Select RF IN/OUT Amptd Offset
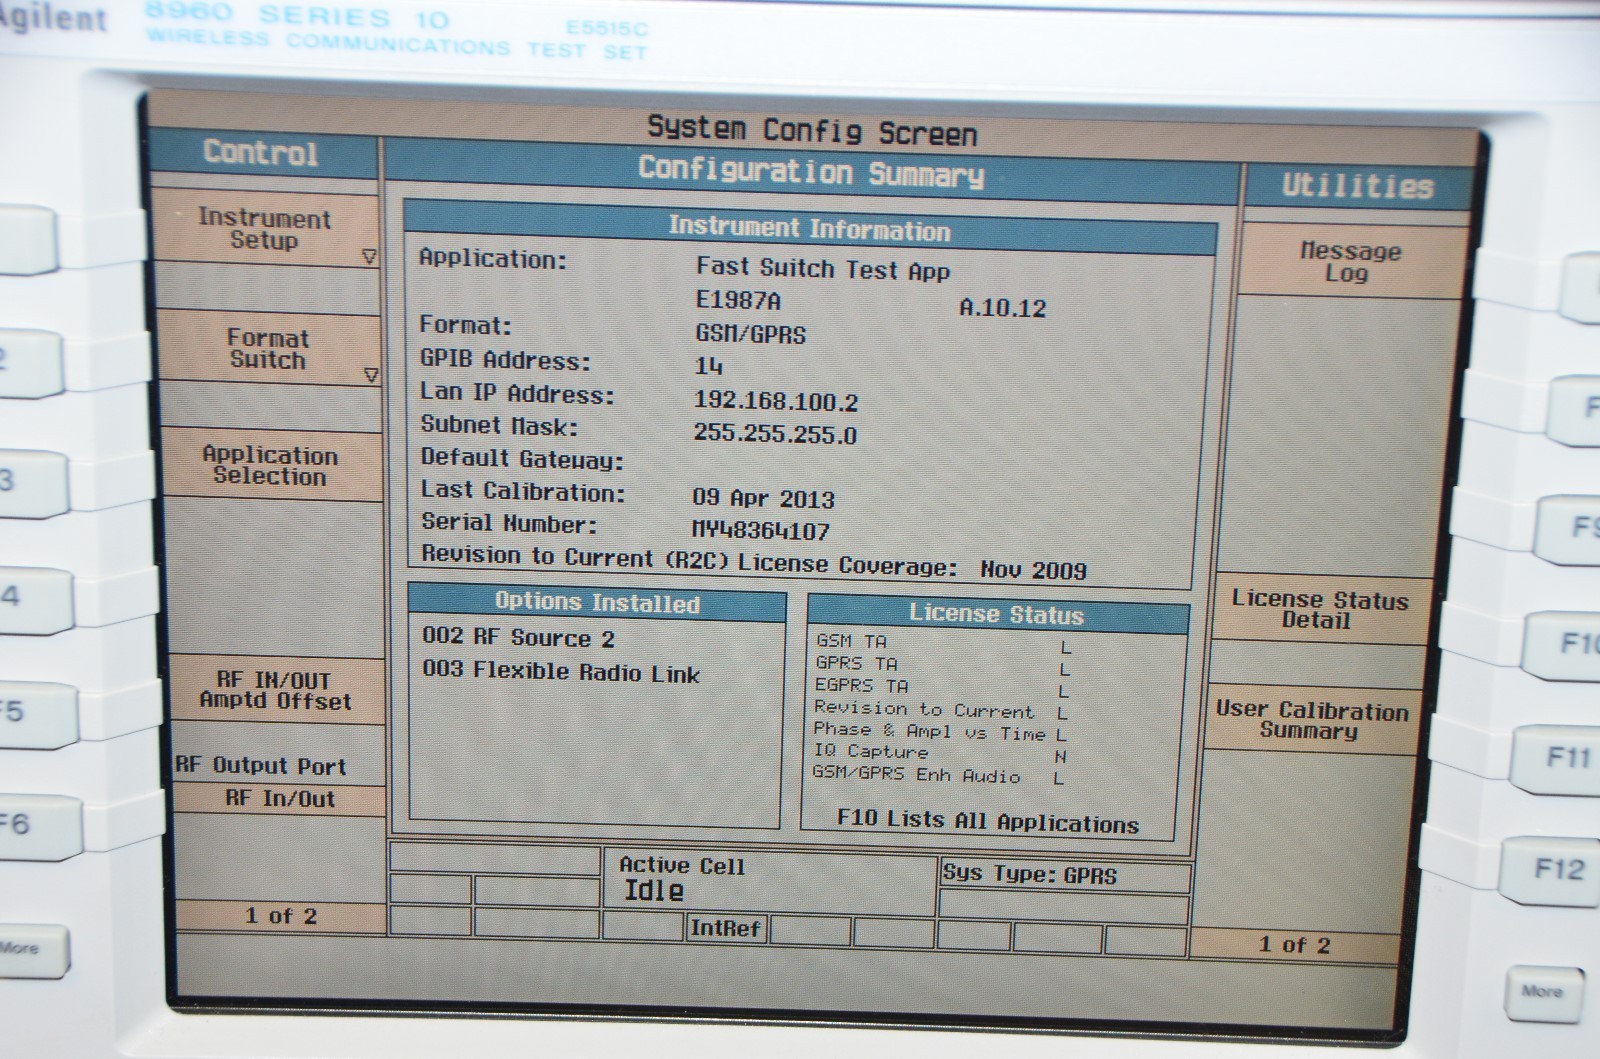Viewport: 1600px width, 1059px height. pos(275,690)
